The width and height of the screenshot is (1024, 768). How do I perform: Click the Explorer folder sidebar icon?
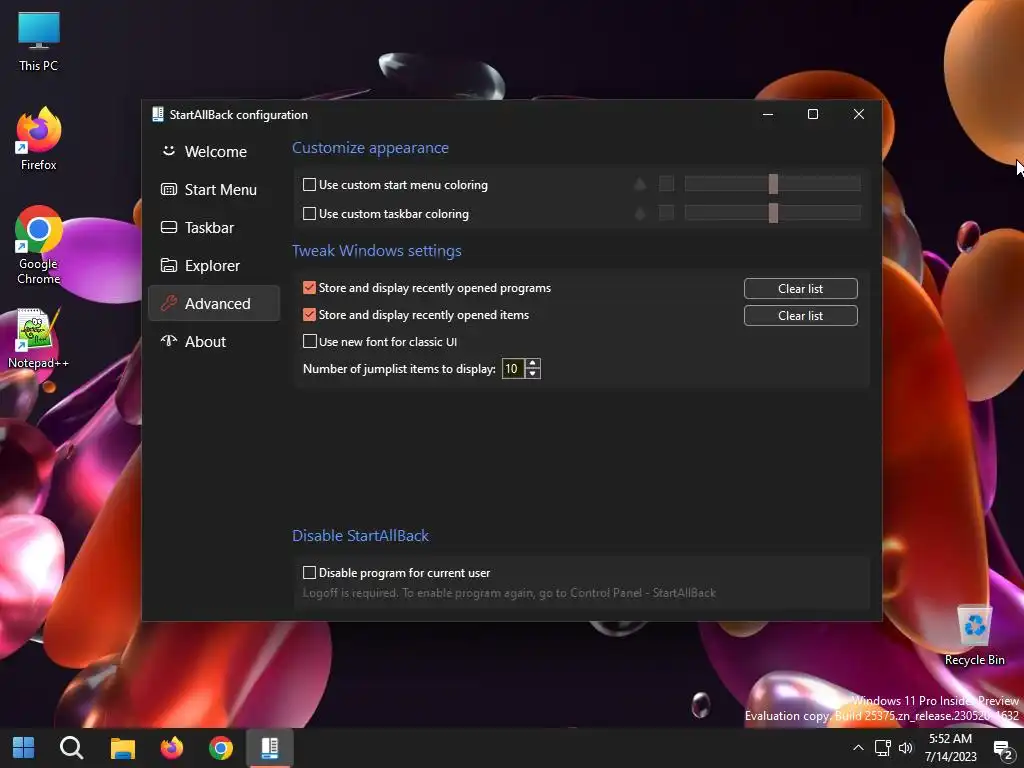(x=168, y=265)
